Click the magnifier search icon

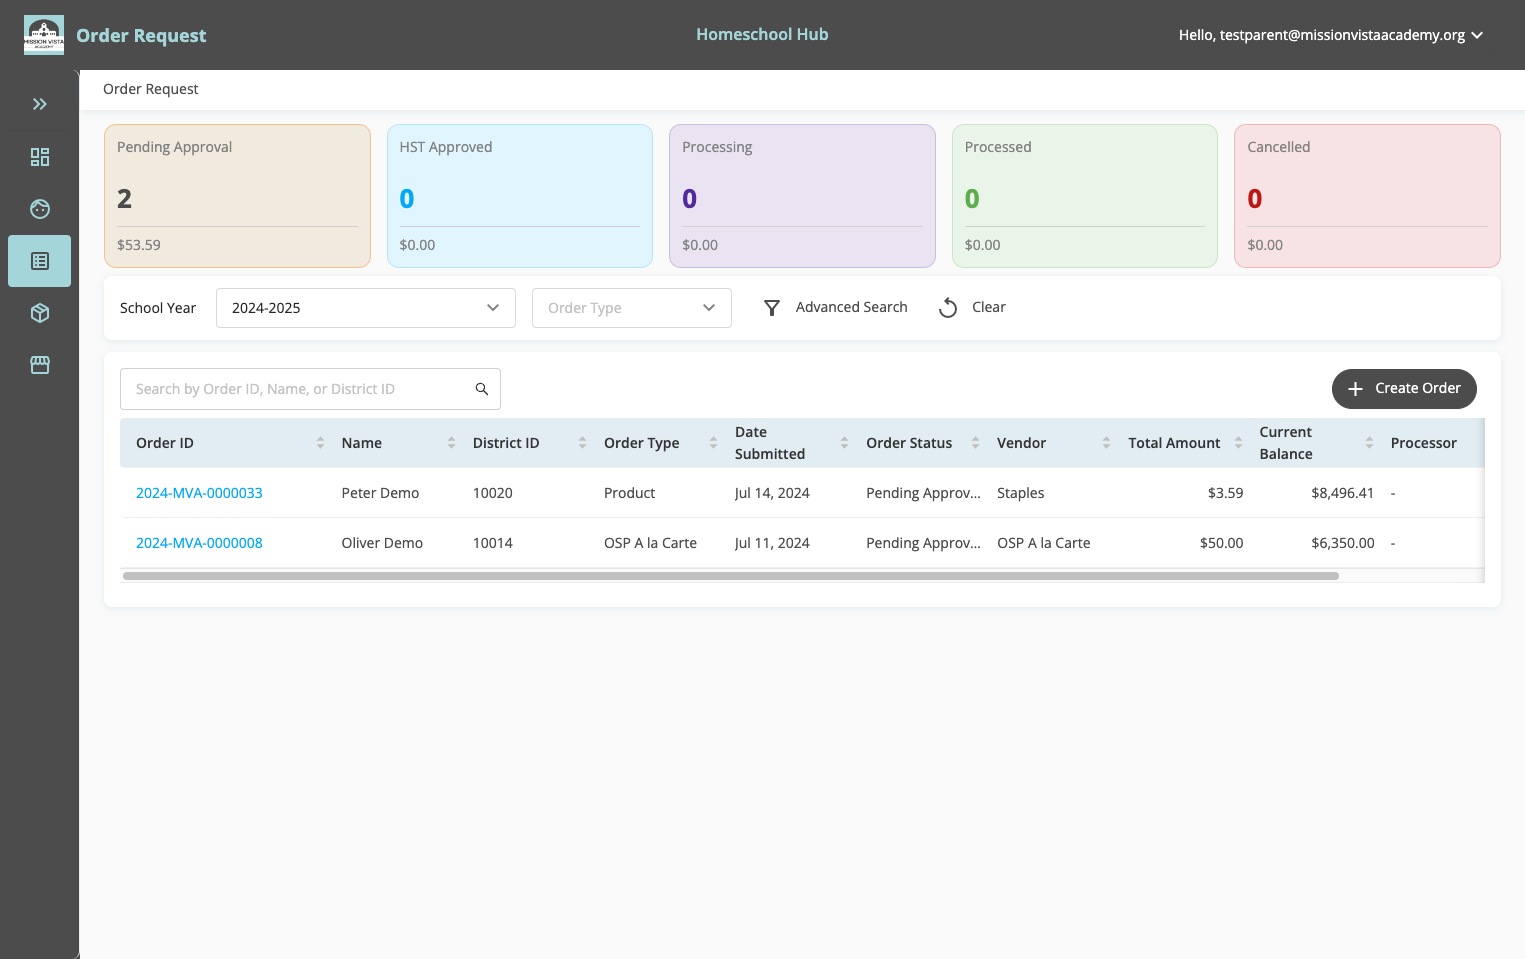click(482, 389)
